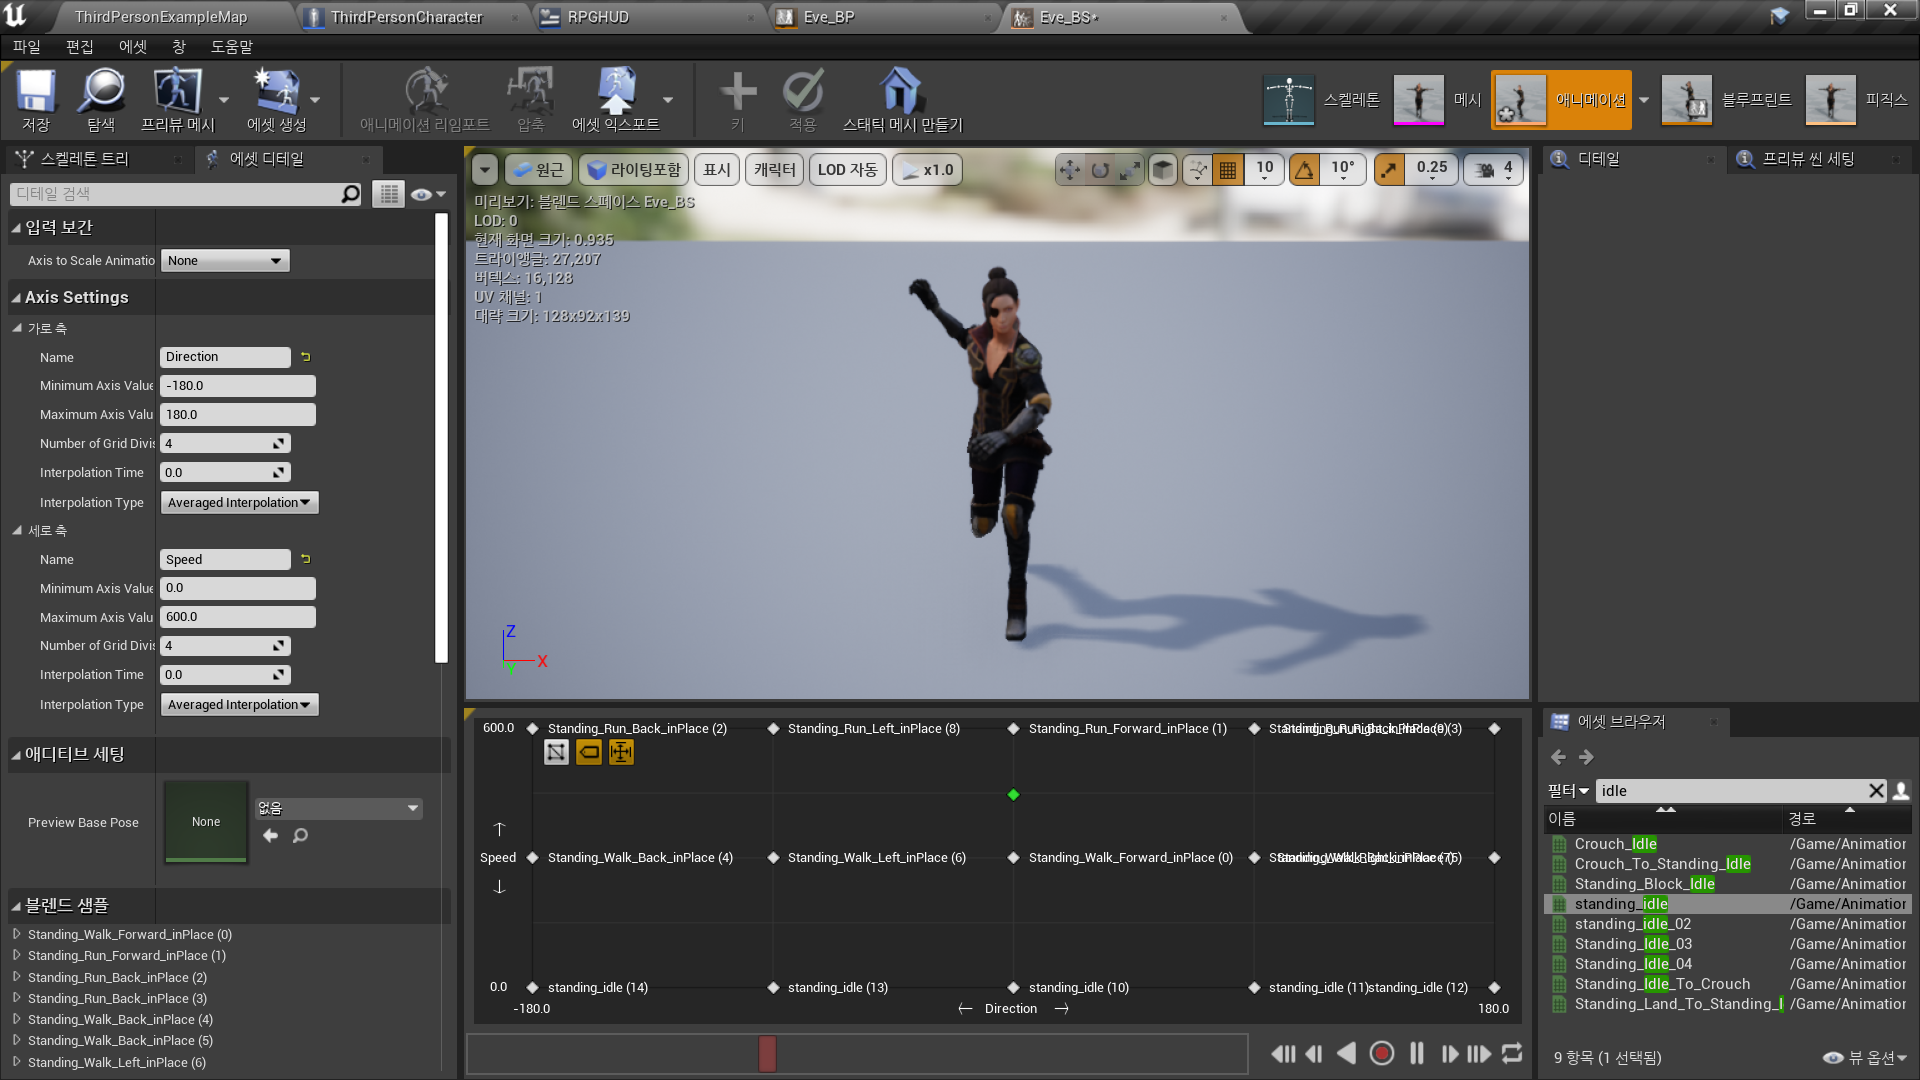This screenshot has width=1920, height=1080.
Task: Switch to the Eve_BP tab
Action: tap(828, 17)
